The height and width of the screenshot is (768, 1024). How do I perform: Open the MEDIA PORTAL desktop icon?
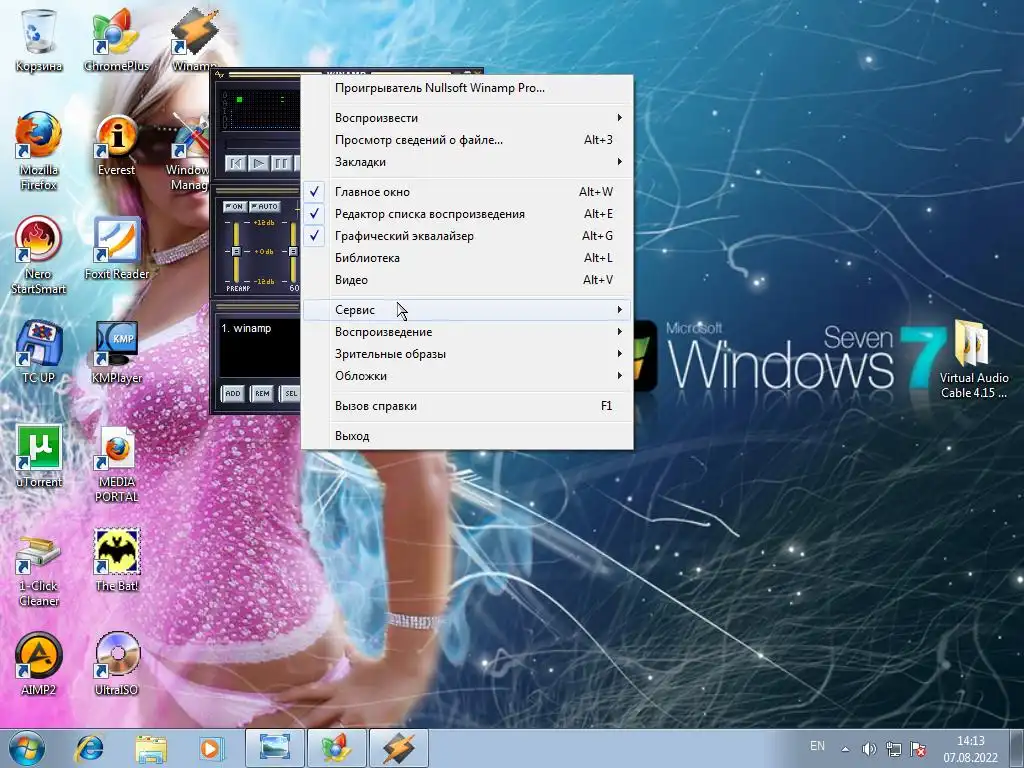point(116,462)
